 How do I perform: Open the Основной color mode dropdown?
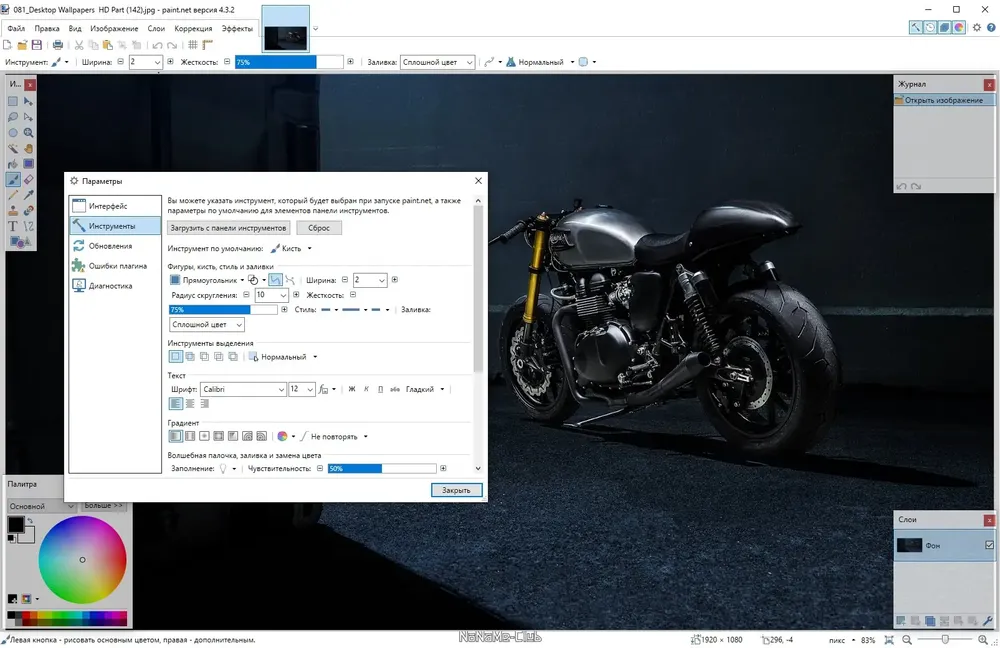click(x=41, y=506)
